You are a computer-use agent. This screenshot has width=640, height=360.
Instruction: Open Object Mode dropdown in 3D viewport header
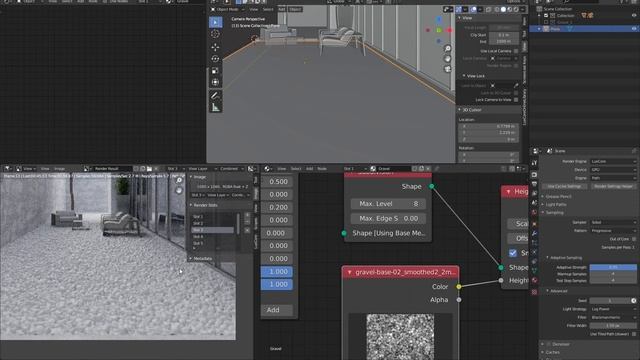tap(227, 9)
